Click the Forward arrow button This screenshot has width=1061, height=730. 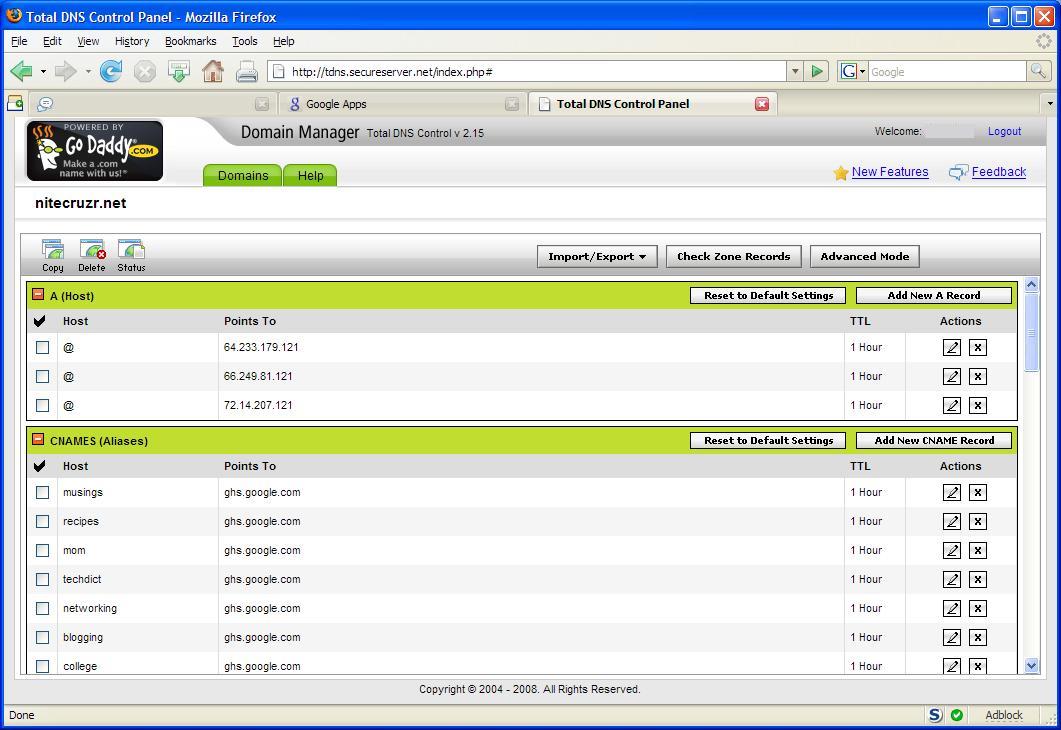(x=66, y=71)
